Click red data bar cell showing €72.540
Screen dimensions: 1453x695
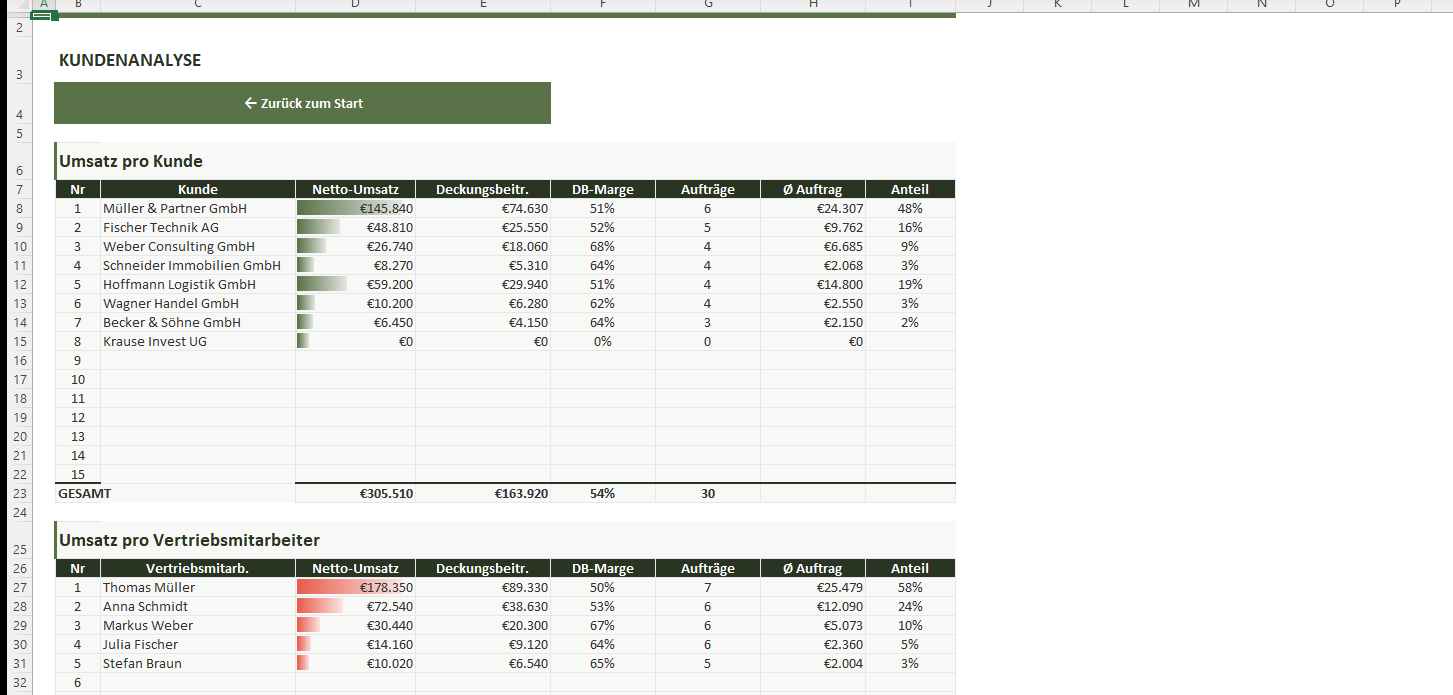point(355,607)
